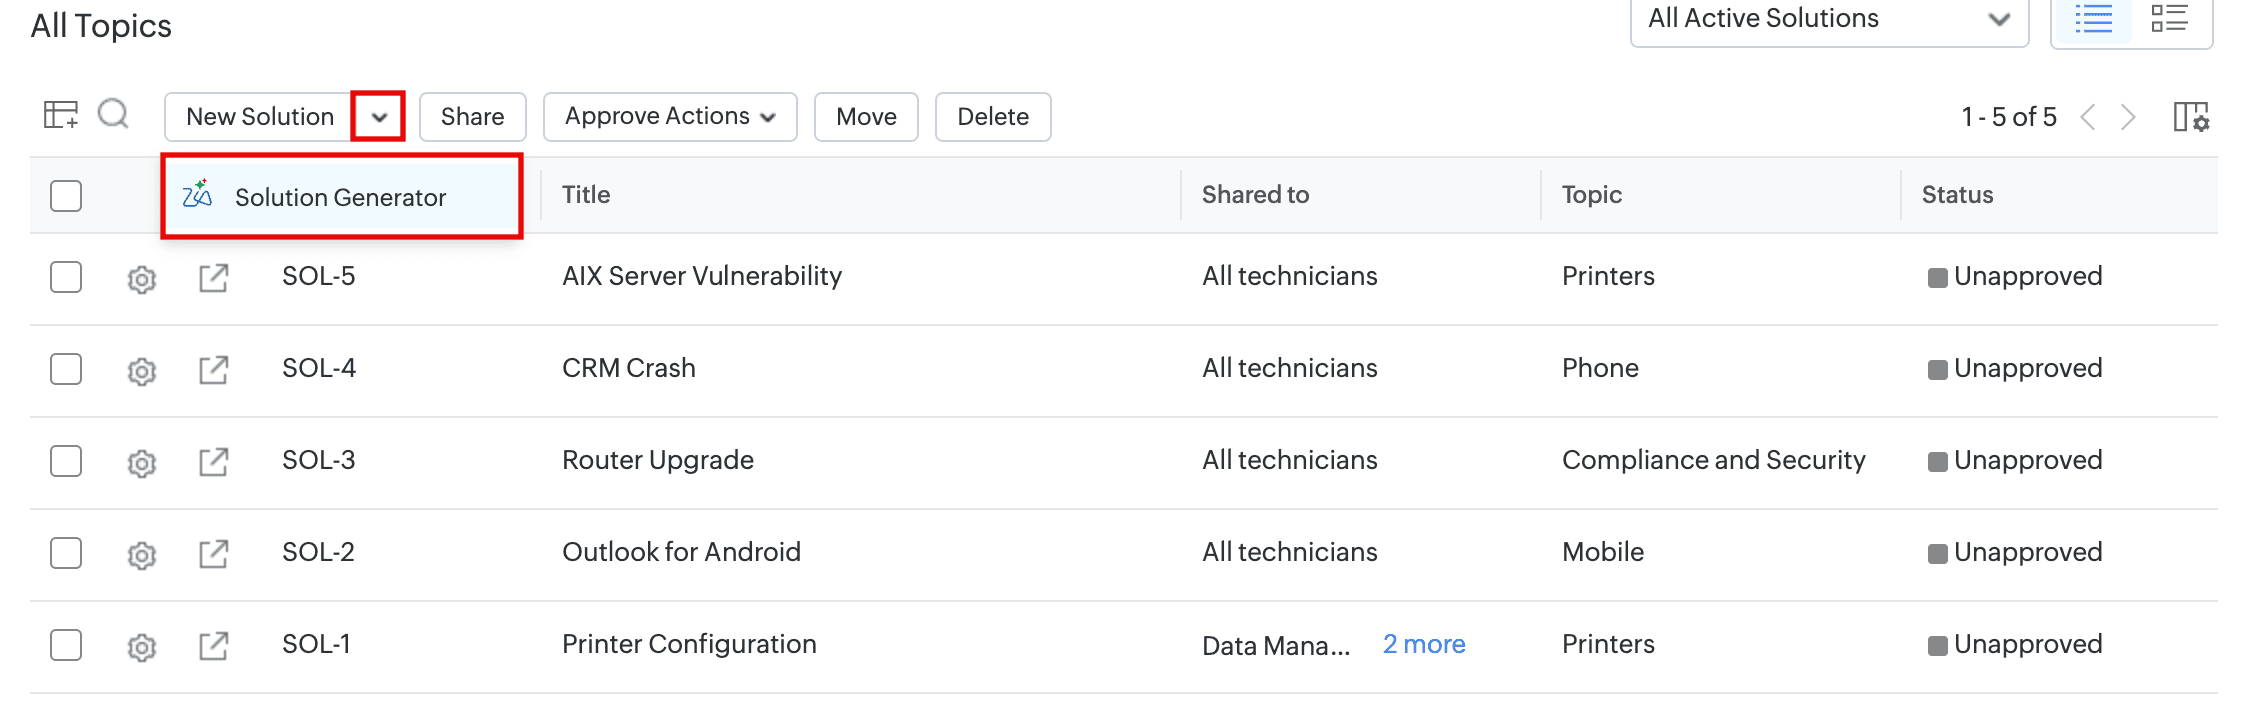Click gear icon for SOL-3 row
Screen dimensions: 2248x714
[x=142, y=463]
